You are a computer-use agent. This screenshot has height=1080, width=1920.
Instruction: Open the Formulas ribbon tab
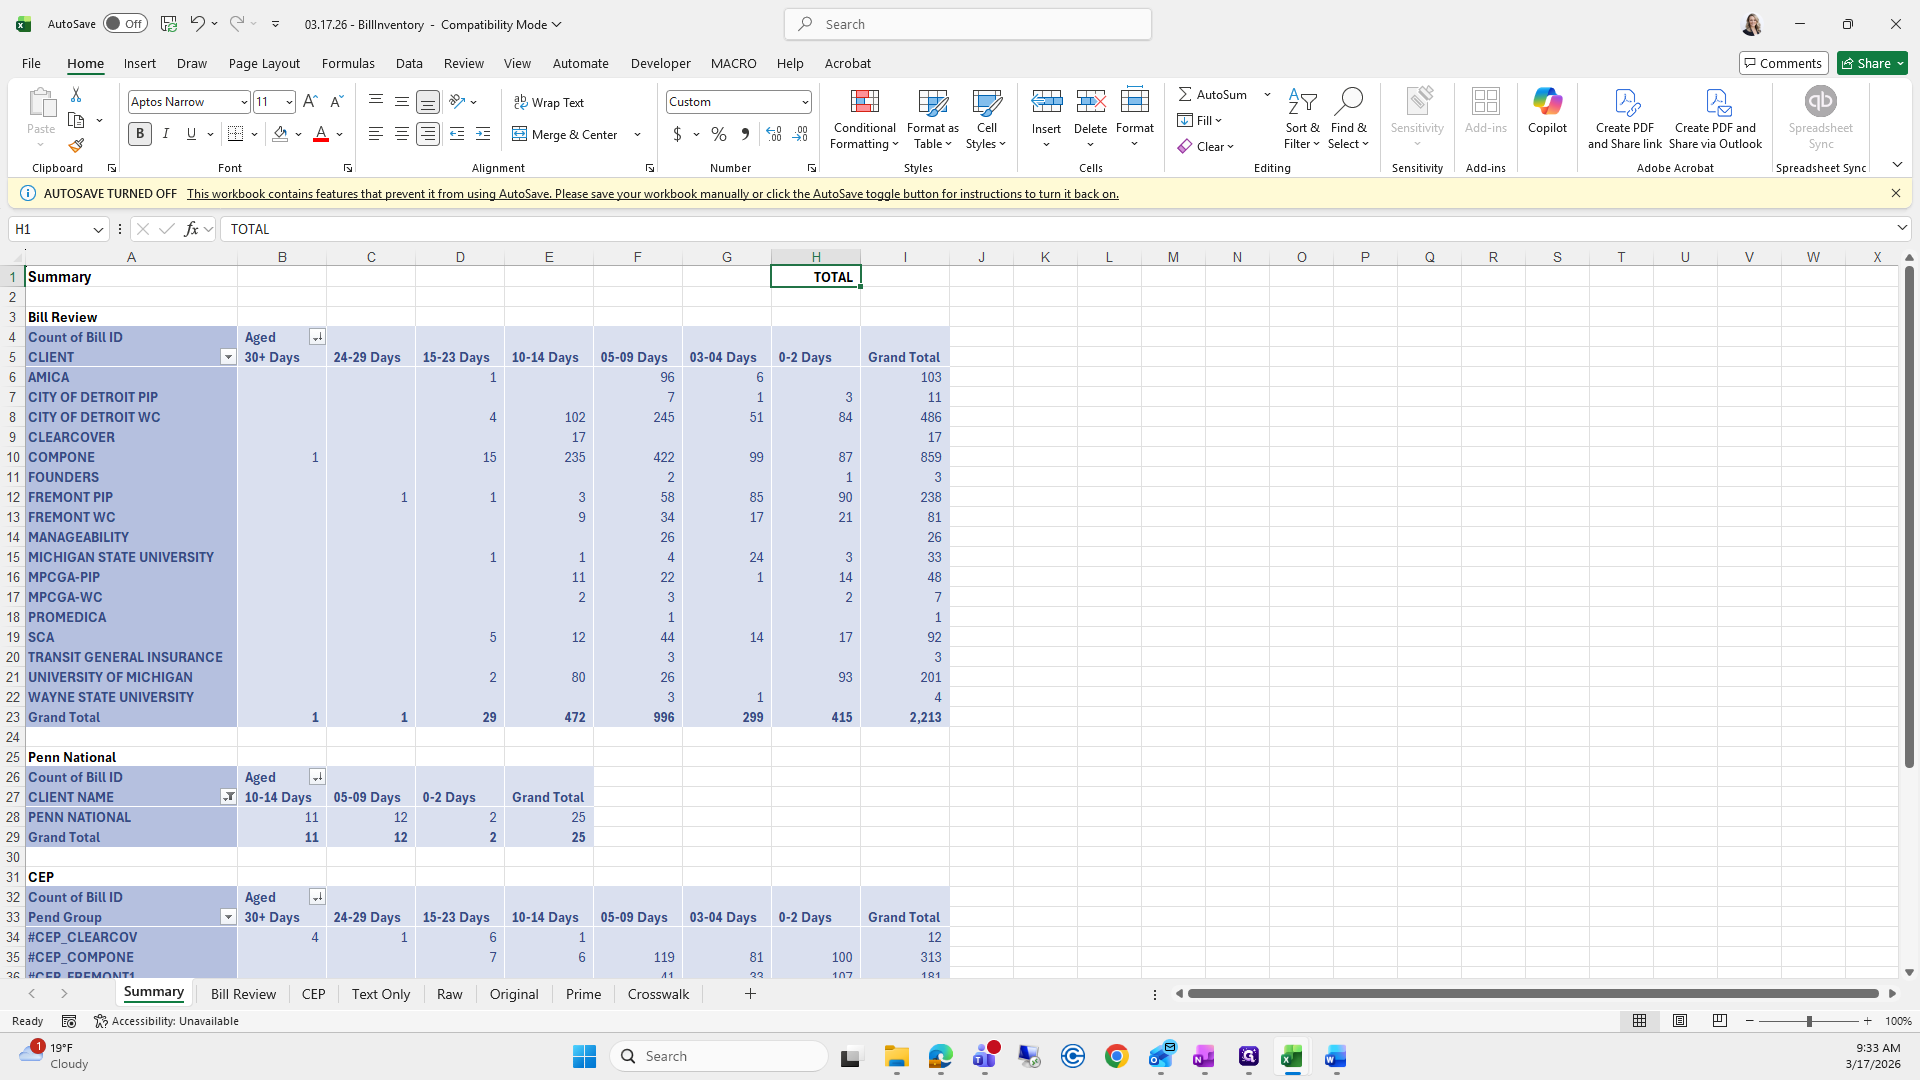(x=348, y=63)
